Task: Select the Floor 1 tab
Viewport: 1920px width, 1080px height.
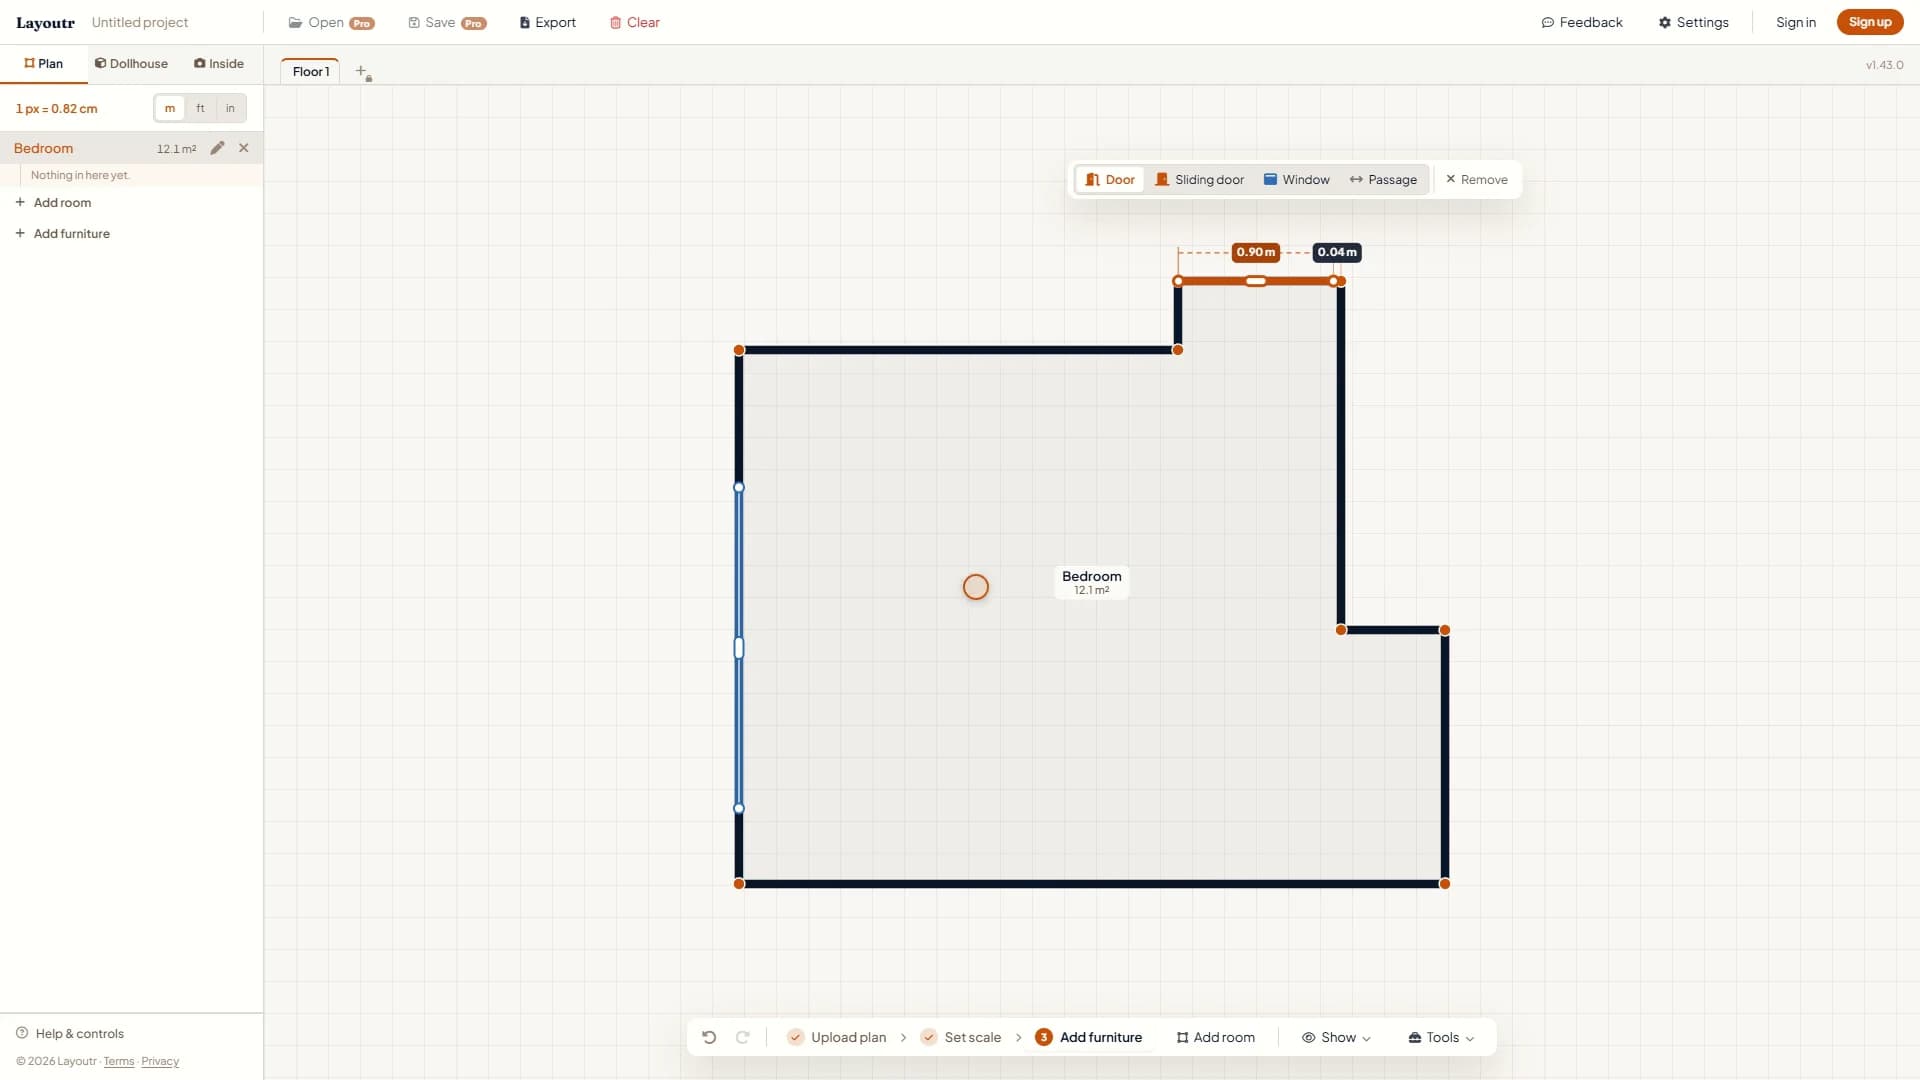Action: [311, 72]
